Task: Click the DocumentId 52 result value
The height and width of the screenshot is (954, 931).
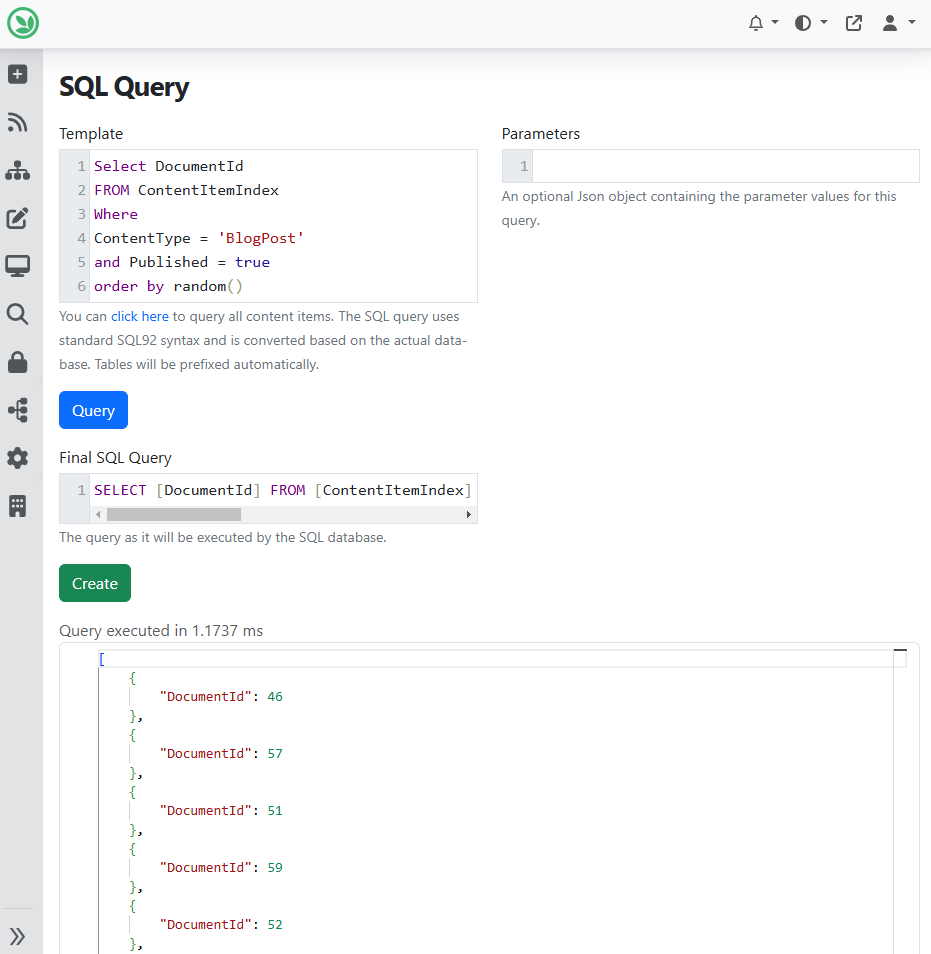Action: (x=275, y=925)
